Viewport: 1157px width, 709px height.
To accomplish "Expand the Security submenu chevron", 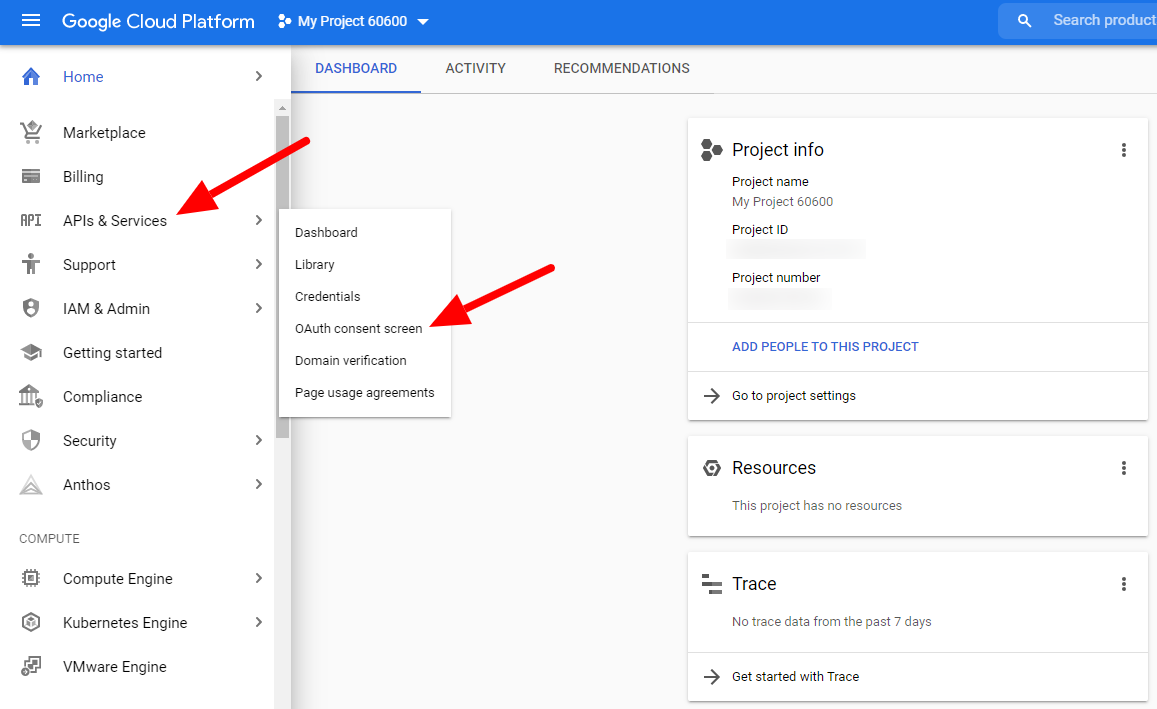I will (x=258, y=441).
